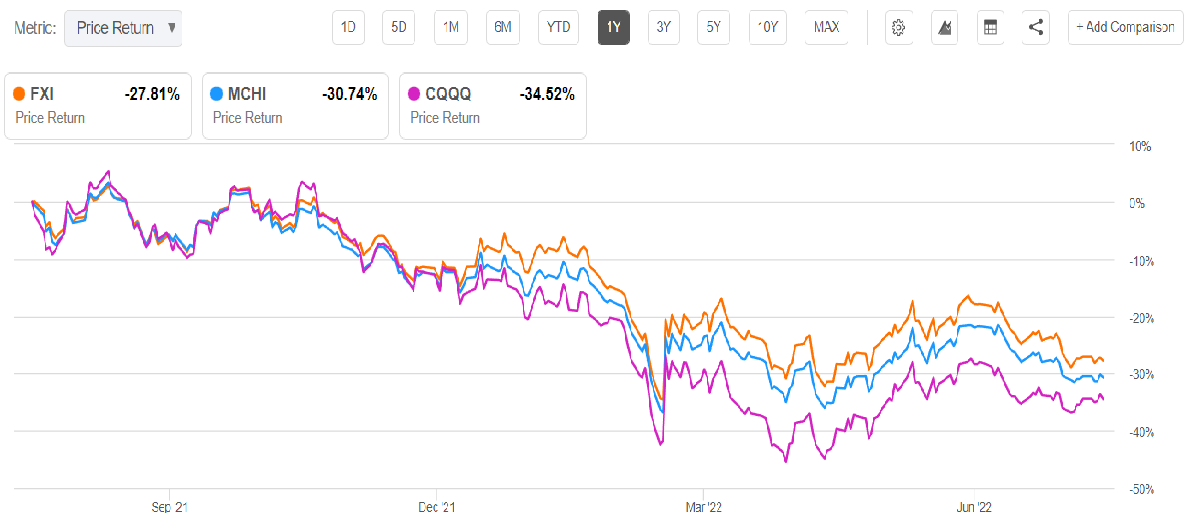Click the FXI price return card
Image resolution: width=1187 pixels, height=519 pixels.
tap(98, 105)
